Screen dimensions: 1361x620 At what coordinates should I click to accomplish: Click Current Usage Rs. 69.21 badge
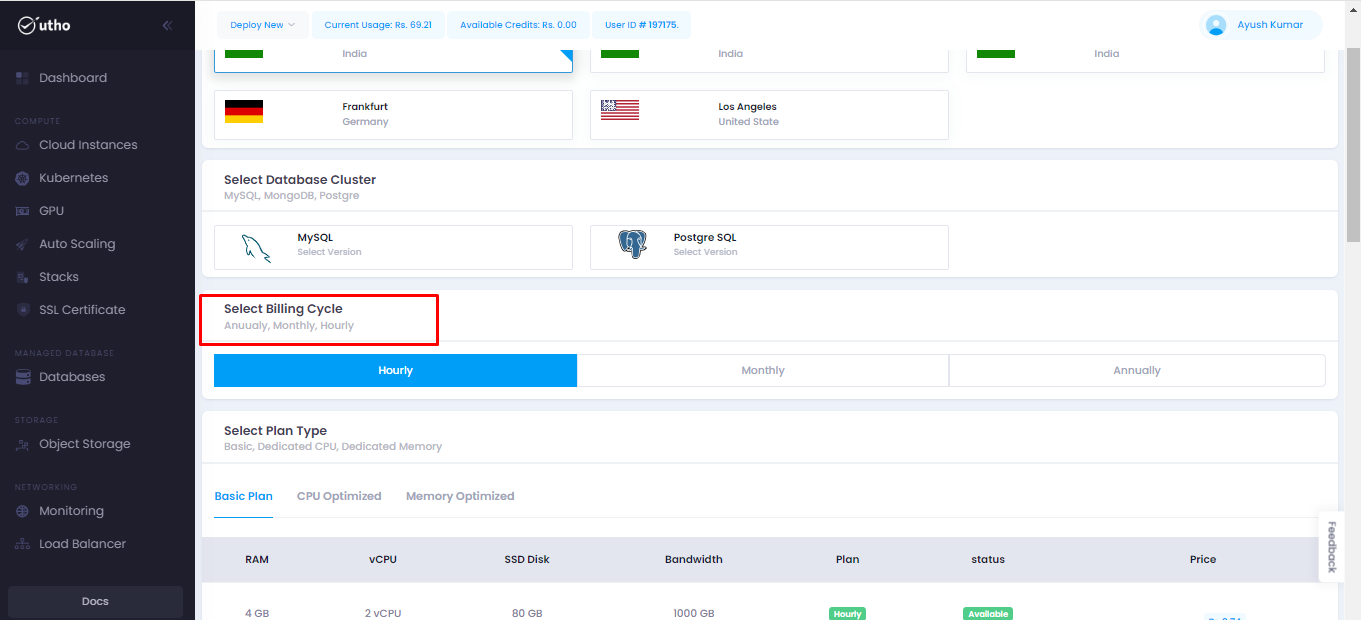(378, 25)
